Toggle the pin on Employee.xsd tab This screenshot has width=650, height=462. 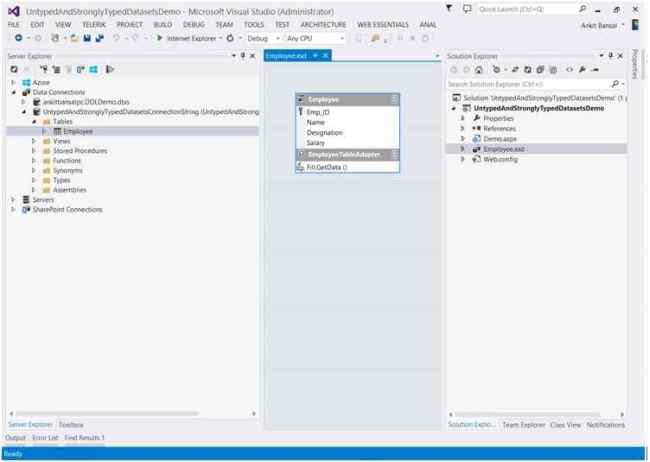315,56
